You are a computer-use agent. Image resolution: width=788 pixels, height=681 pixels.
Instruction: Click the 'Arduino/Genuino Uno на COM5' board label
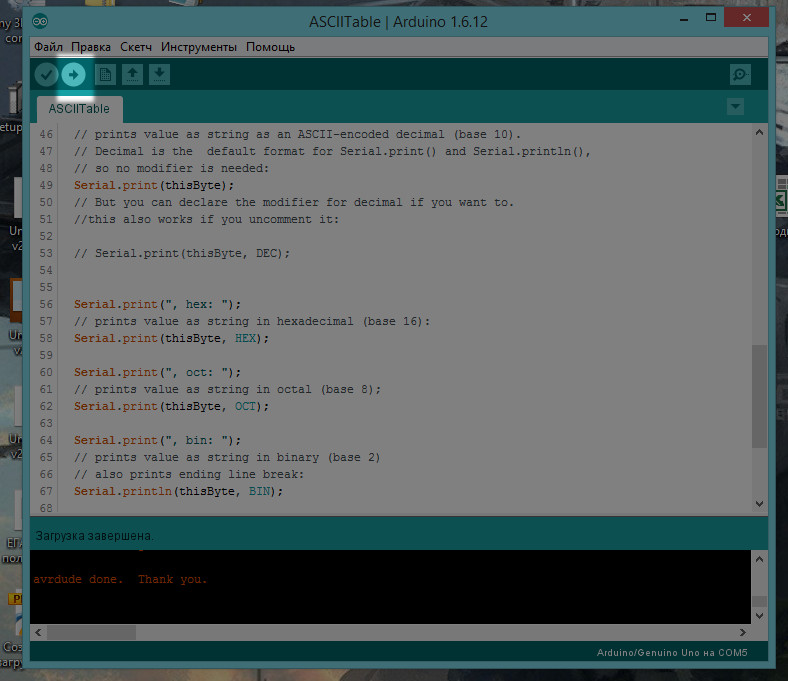672,652
